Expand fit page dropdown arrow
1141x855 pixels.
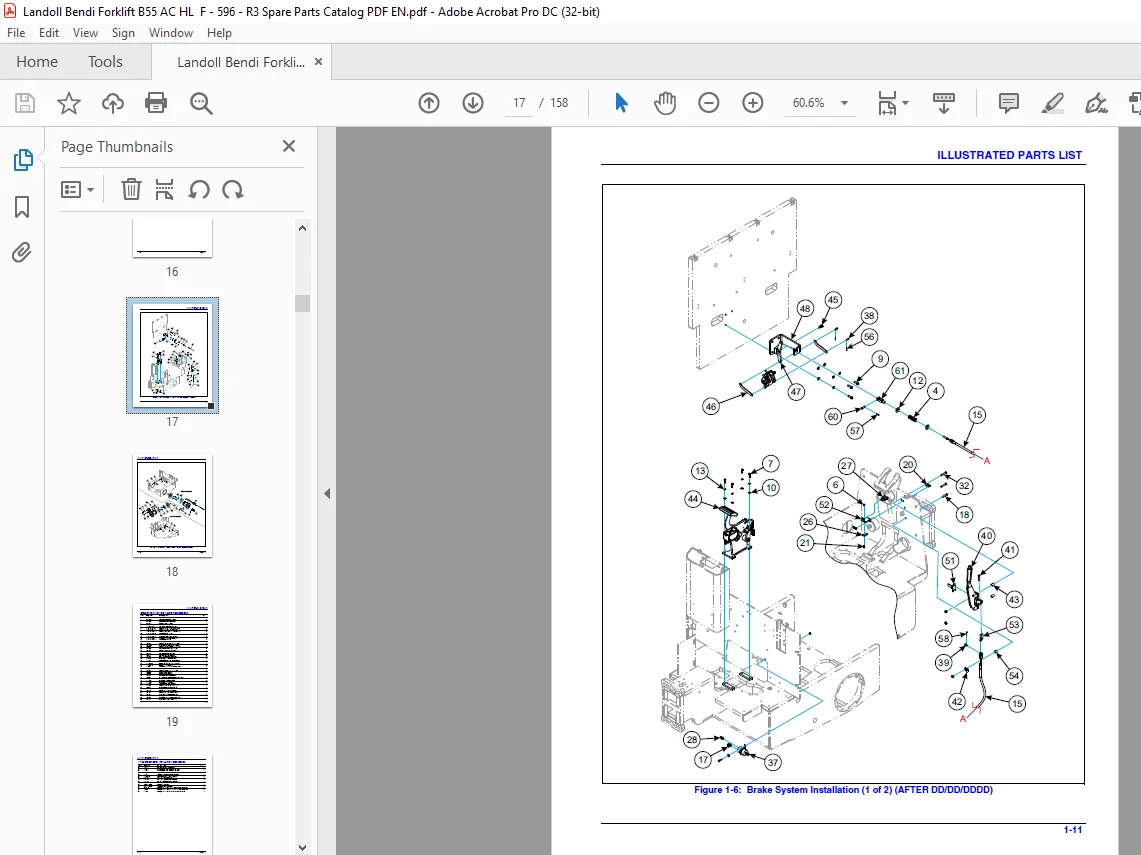905,103
